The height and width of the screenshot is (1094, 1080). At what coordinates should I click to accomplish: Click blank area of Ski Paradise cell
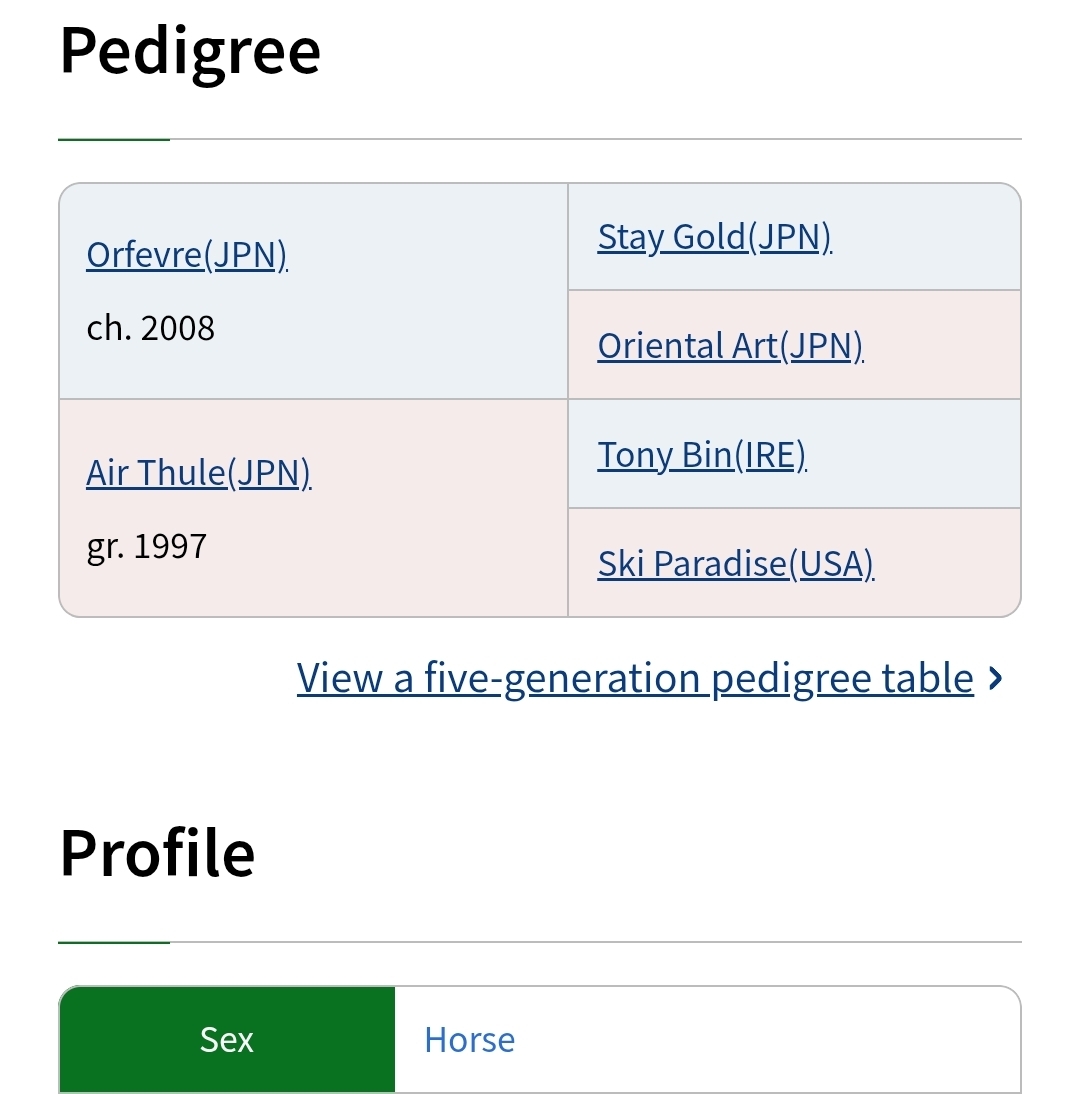[950, 564]
